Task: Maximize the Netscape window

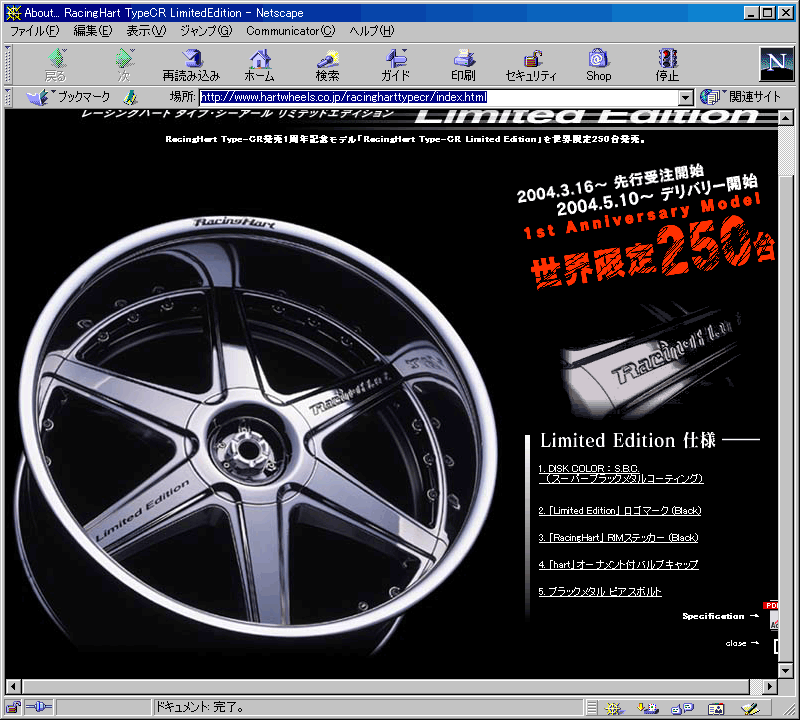Action: (x=768, y=13)
